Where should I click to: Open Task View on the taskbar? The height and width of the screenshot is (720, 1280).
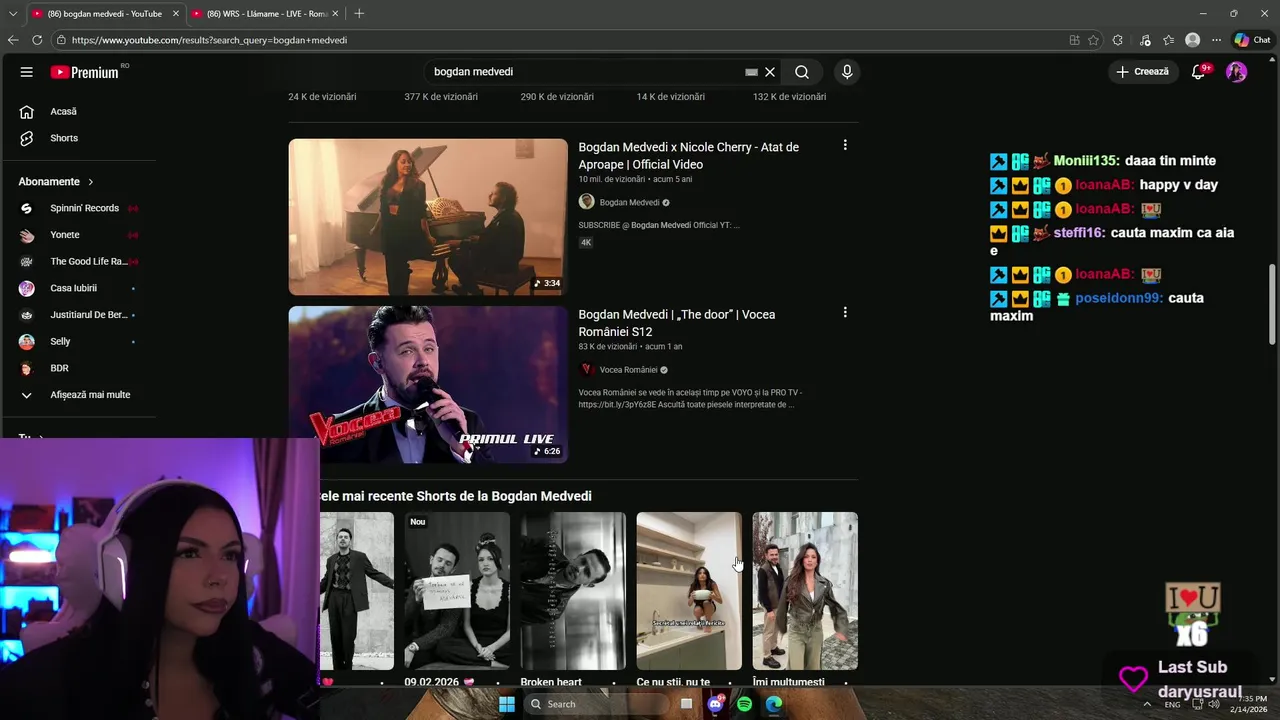coord(686,704)
